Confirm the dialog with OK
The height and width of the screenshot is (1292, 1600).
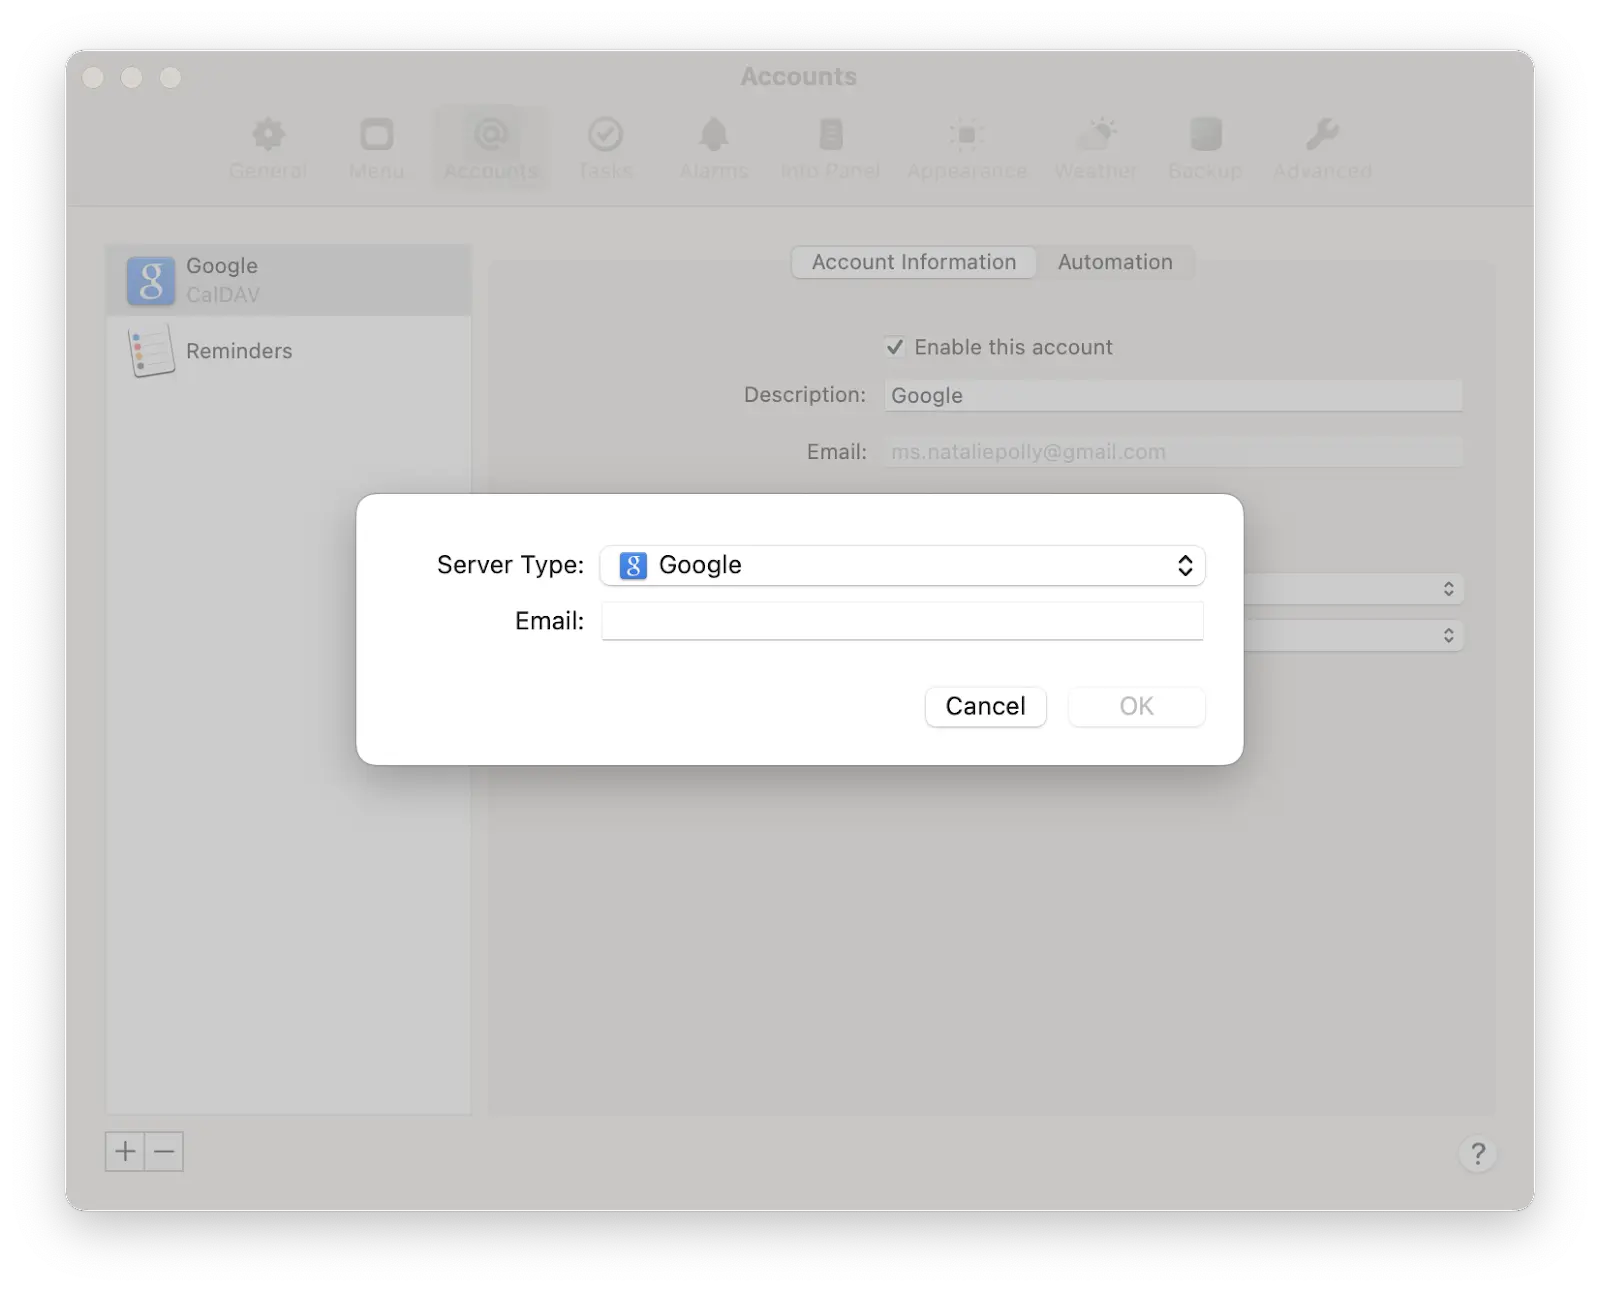click(1136, 706)
